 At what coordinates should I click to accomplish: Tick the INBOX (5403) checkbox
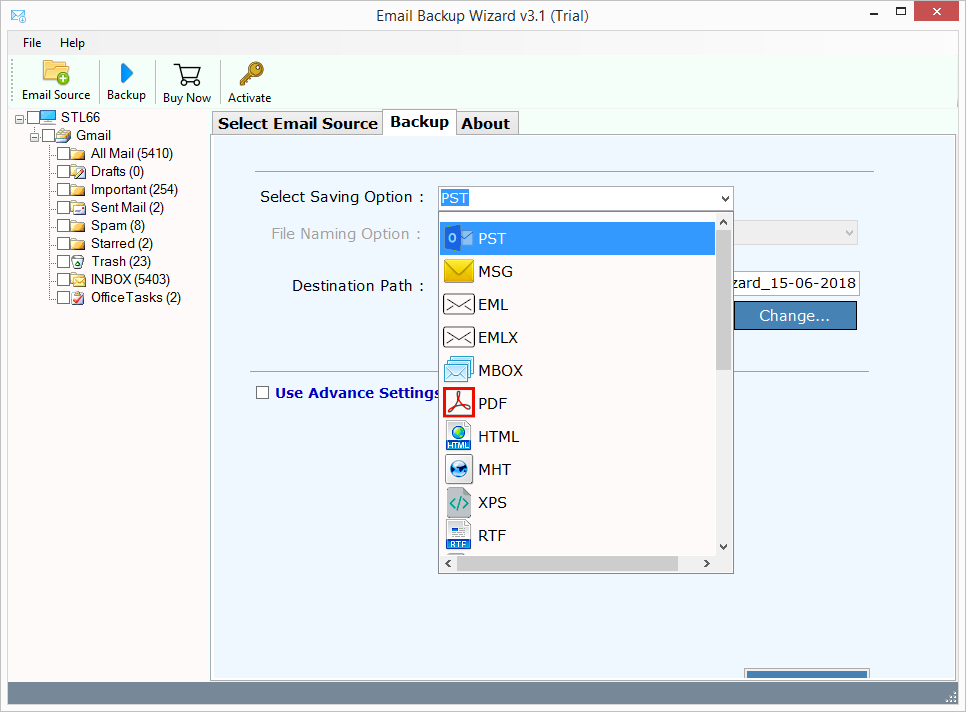63,280
